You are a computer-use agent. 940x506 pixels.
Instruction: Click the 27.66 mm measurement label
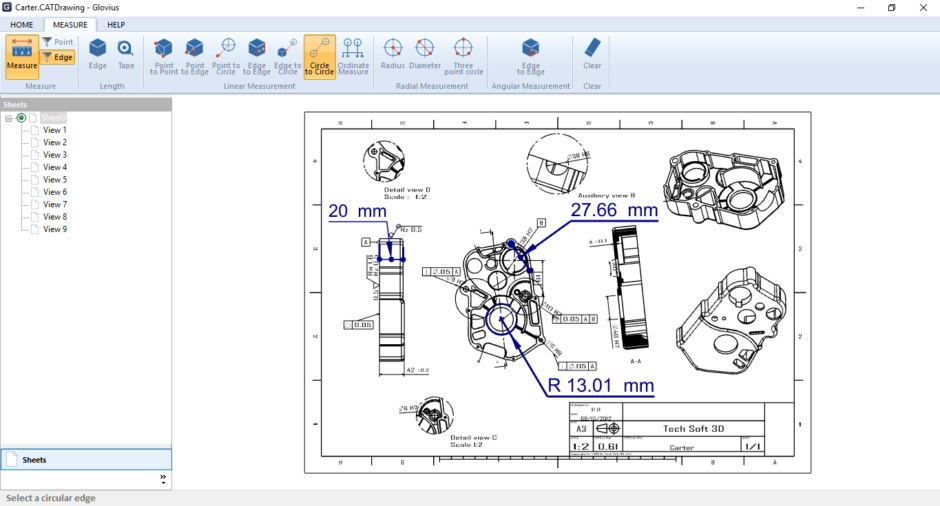(x=614, y=210)
